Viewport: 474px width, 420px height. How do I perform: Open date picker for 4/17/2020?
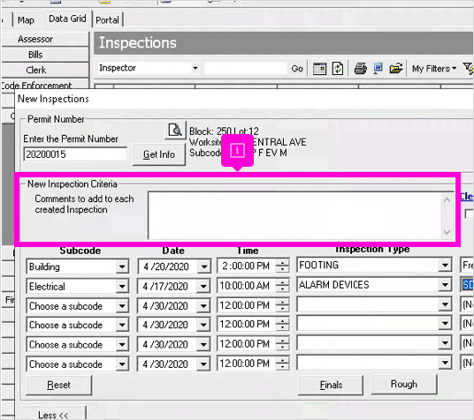click(203, 286)
